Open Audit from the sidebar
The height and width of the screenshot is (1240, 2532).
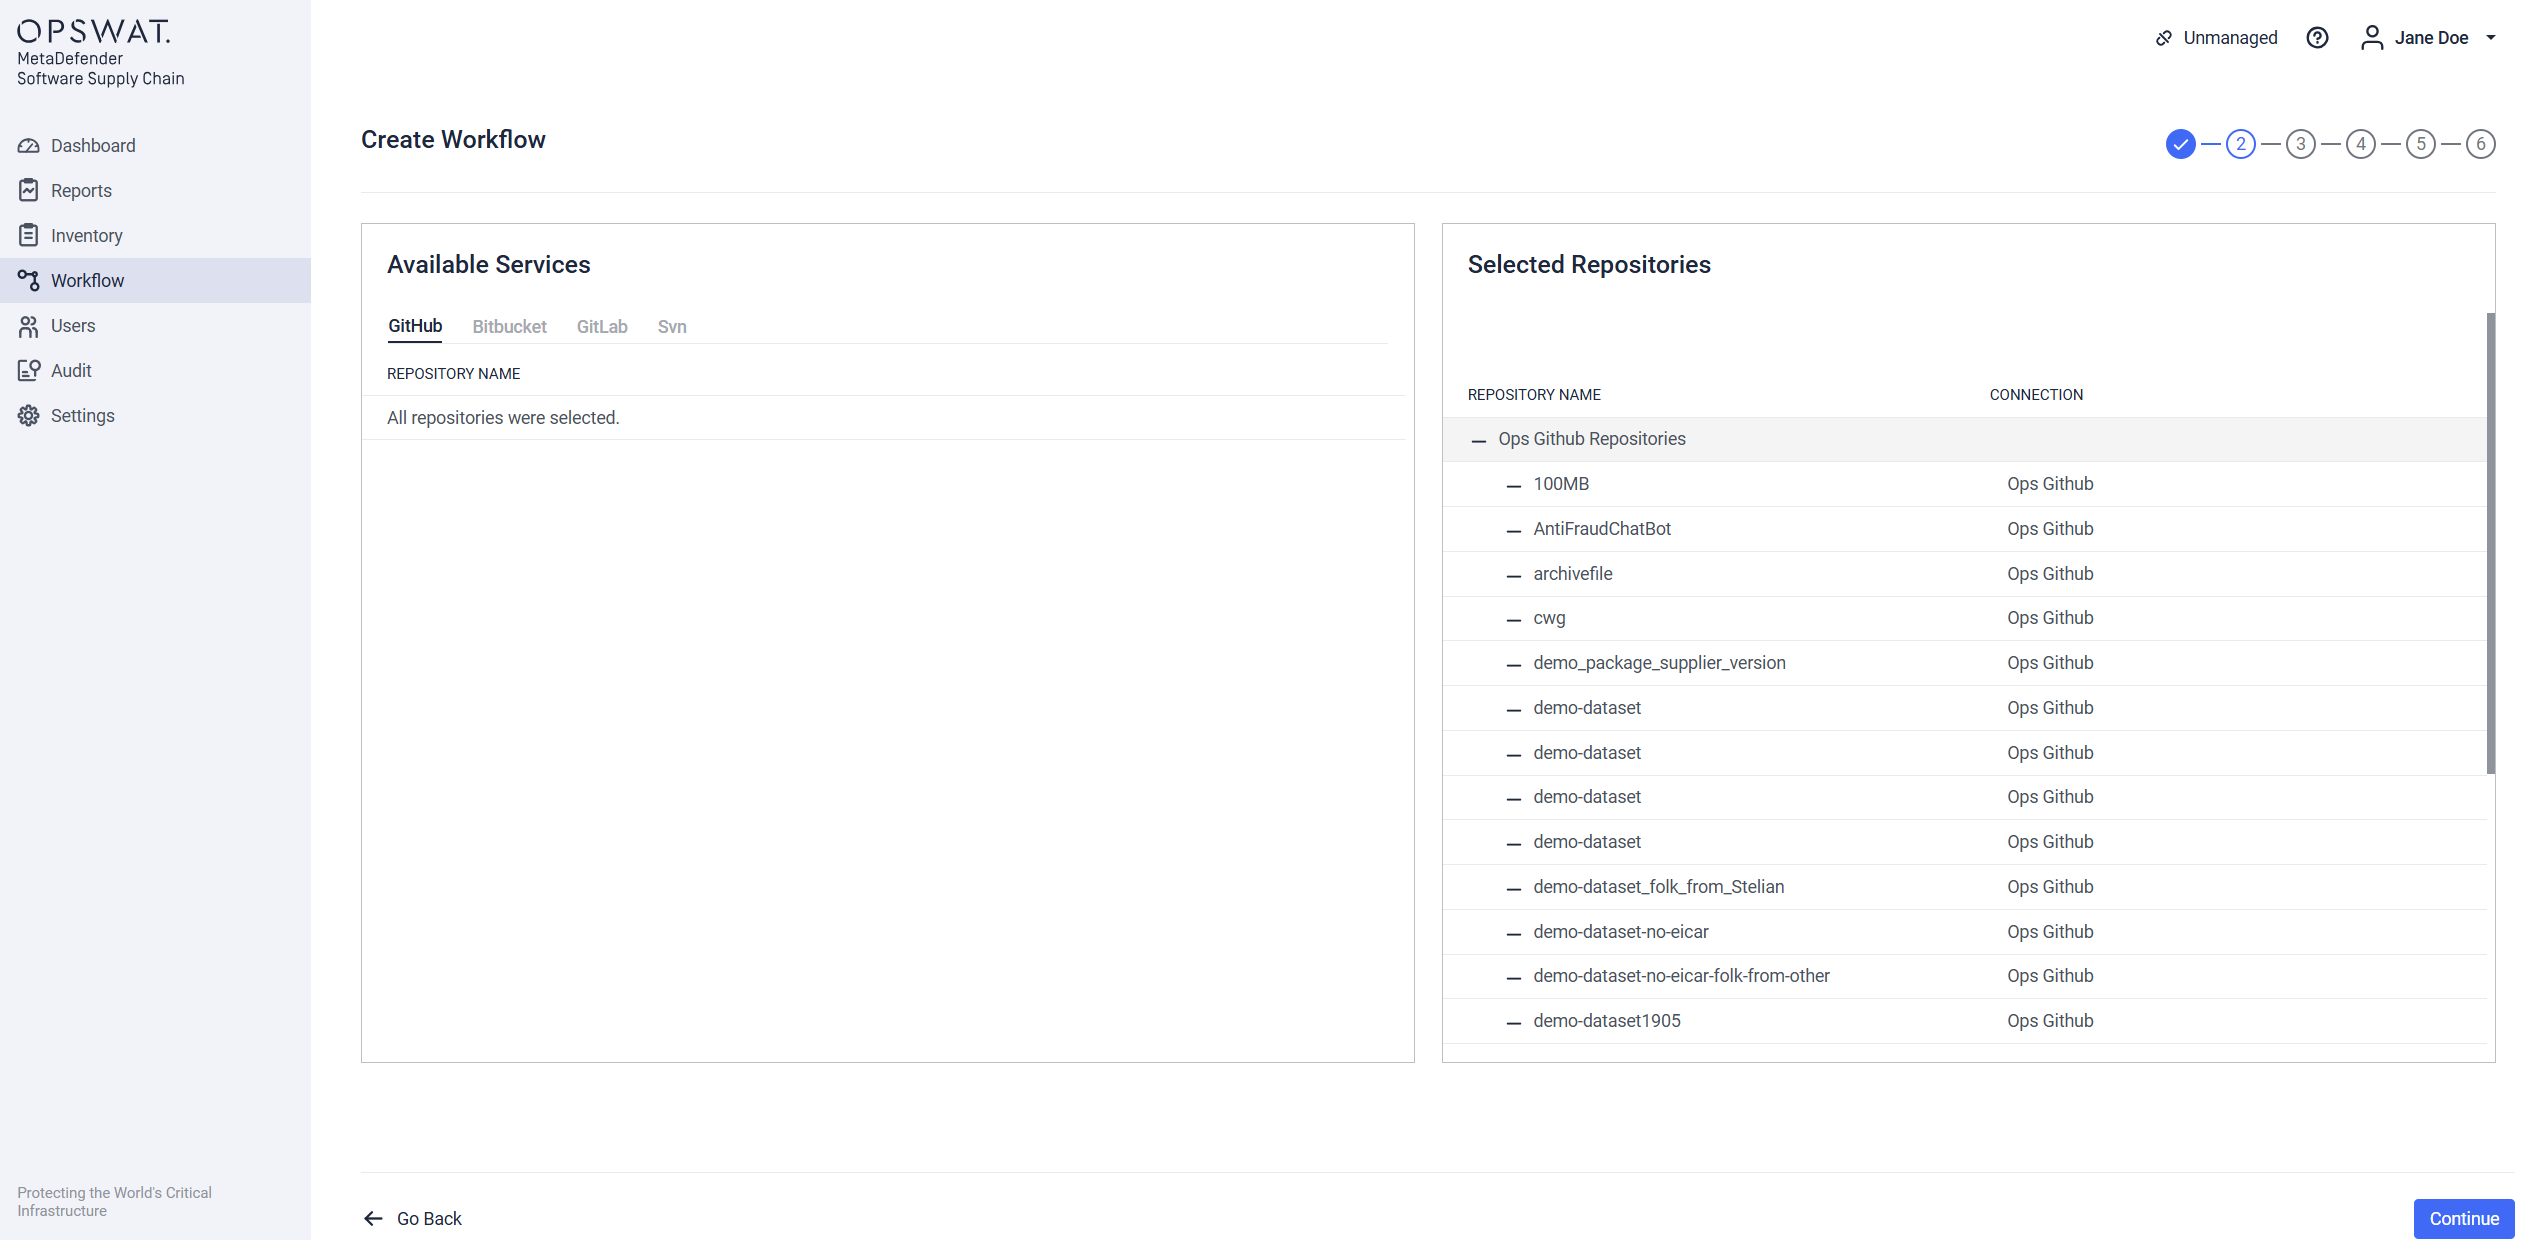[x=155, y=371]
